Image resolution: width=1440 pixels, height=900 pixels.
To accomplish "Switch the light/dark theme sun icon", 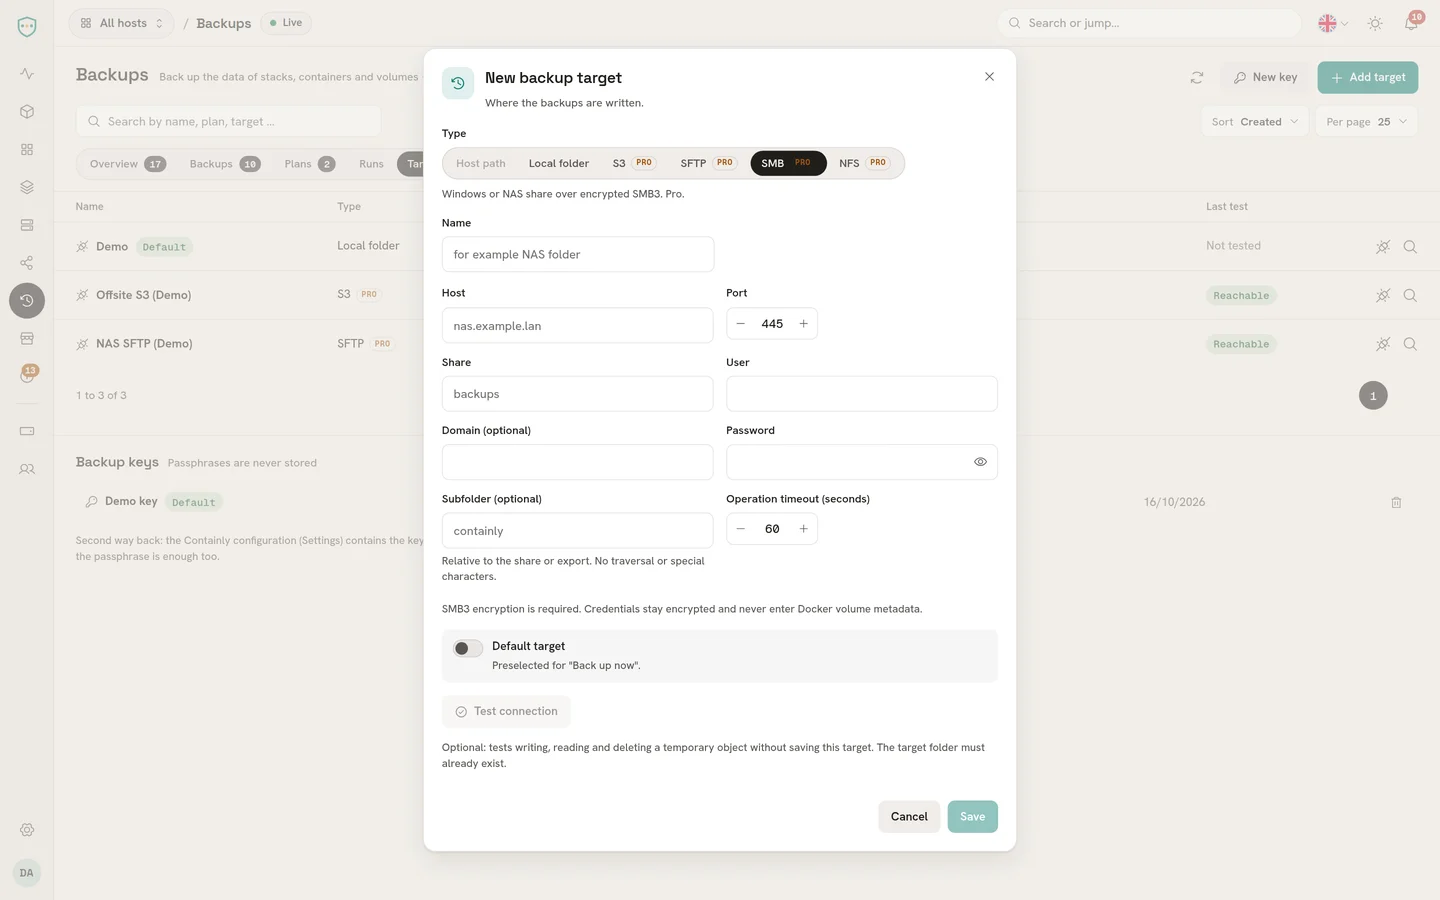I will [x=1375, y=23].
